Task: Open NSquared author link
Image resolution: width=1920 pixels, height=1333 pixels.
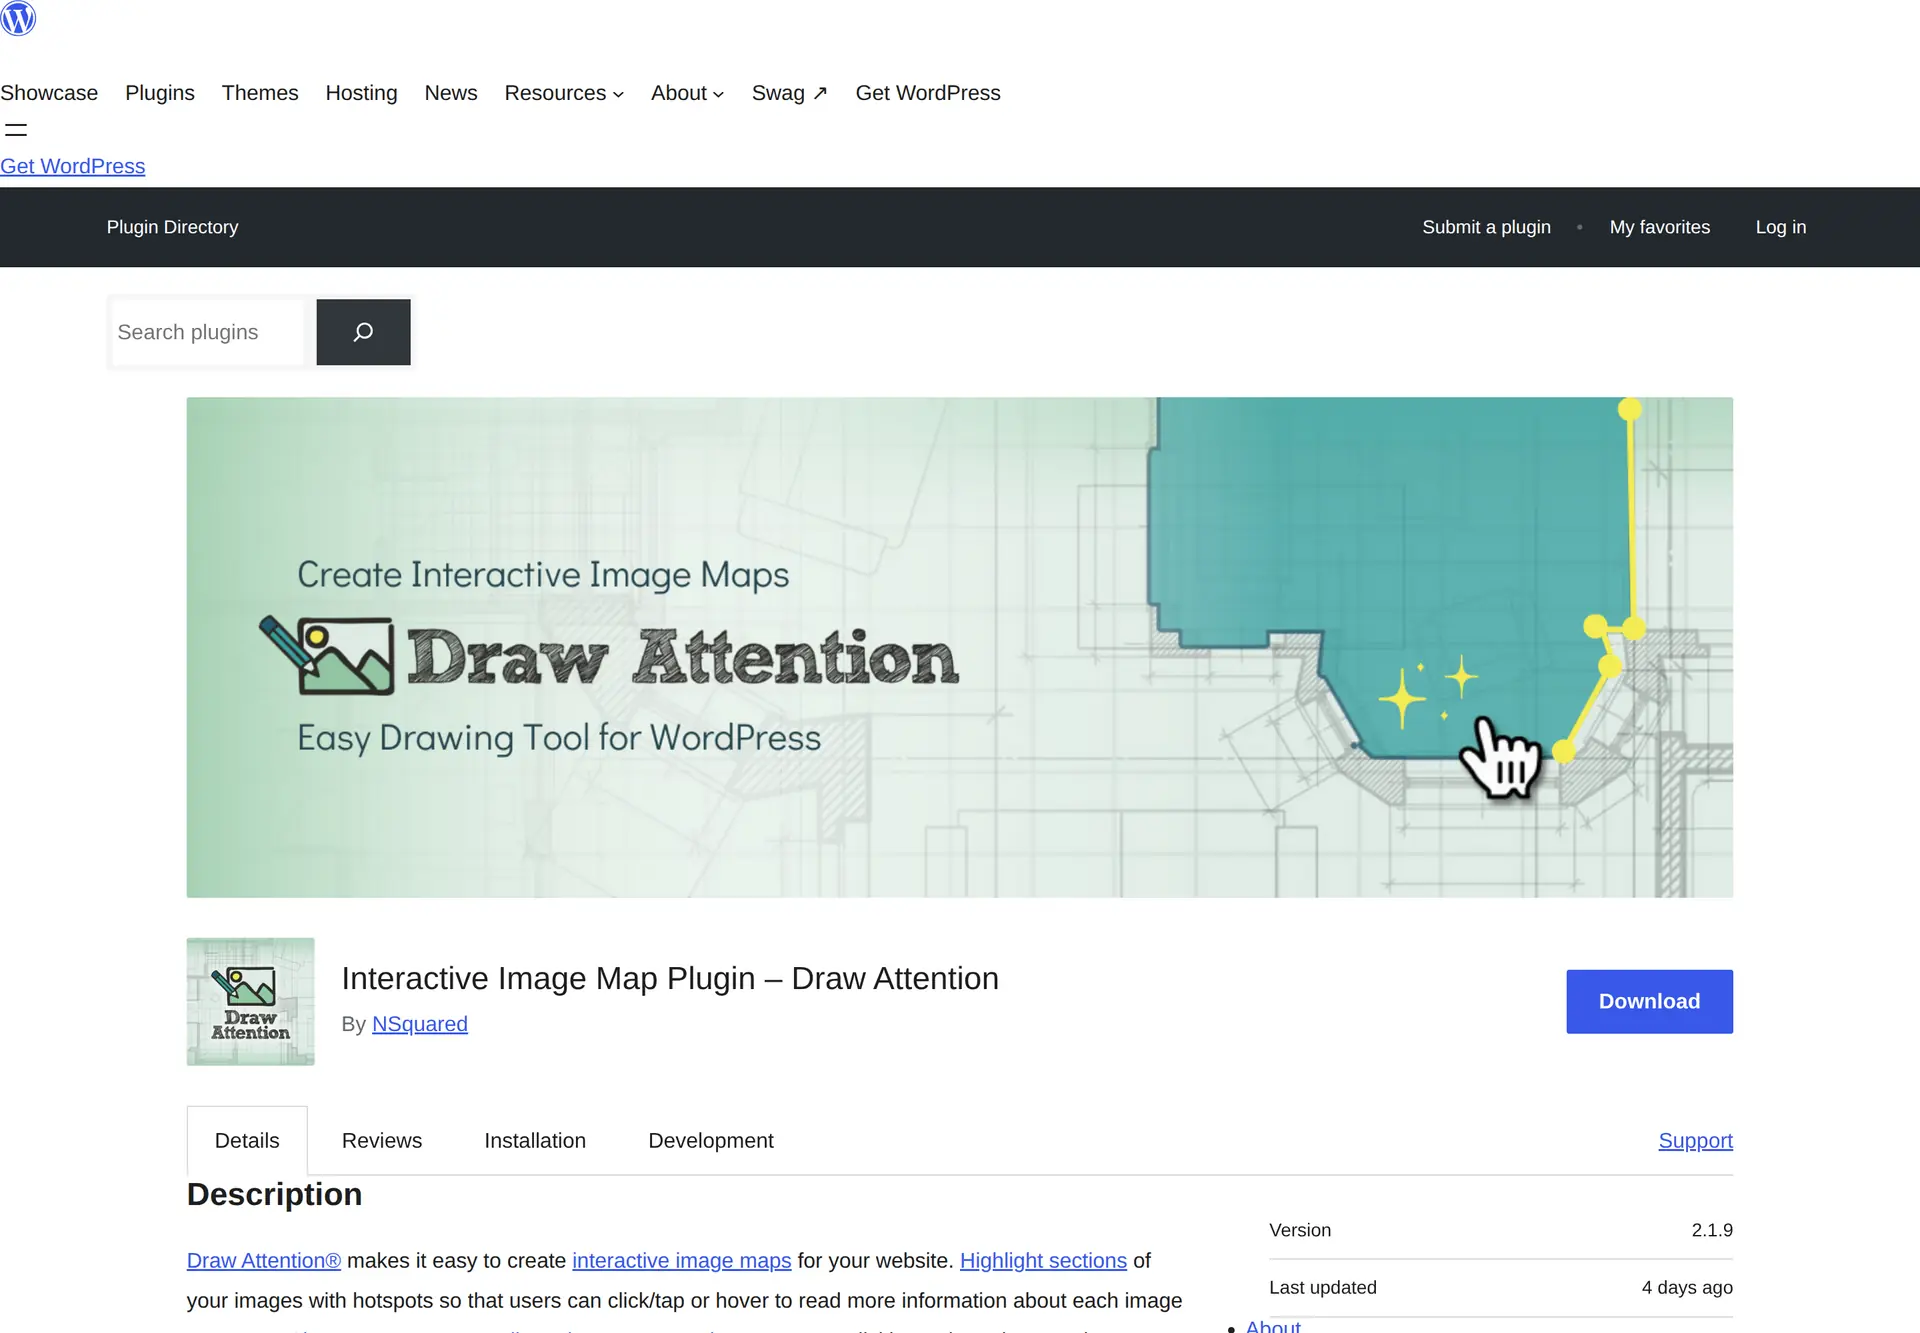Action: click(420, 1024)
